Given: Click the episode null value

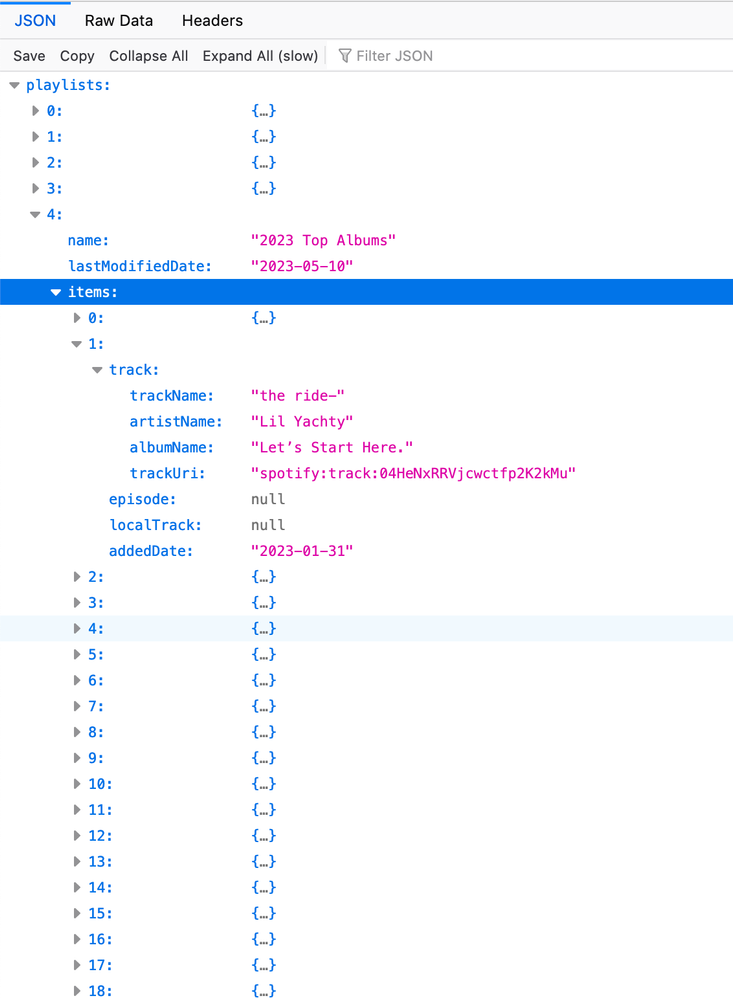Looking at the screenshot, I should (268, 499).
